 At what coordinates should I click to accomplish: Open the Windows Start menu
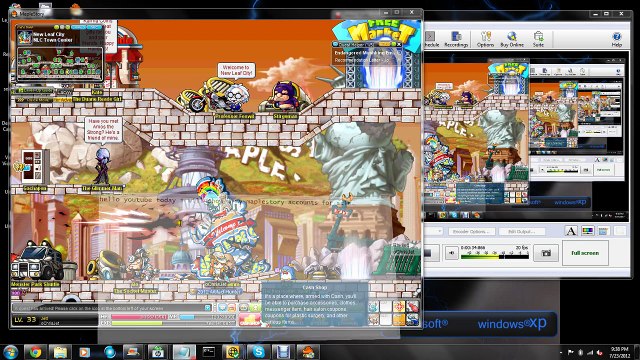click(10, 352)
